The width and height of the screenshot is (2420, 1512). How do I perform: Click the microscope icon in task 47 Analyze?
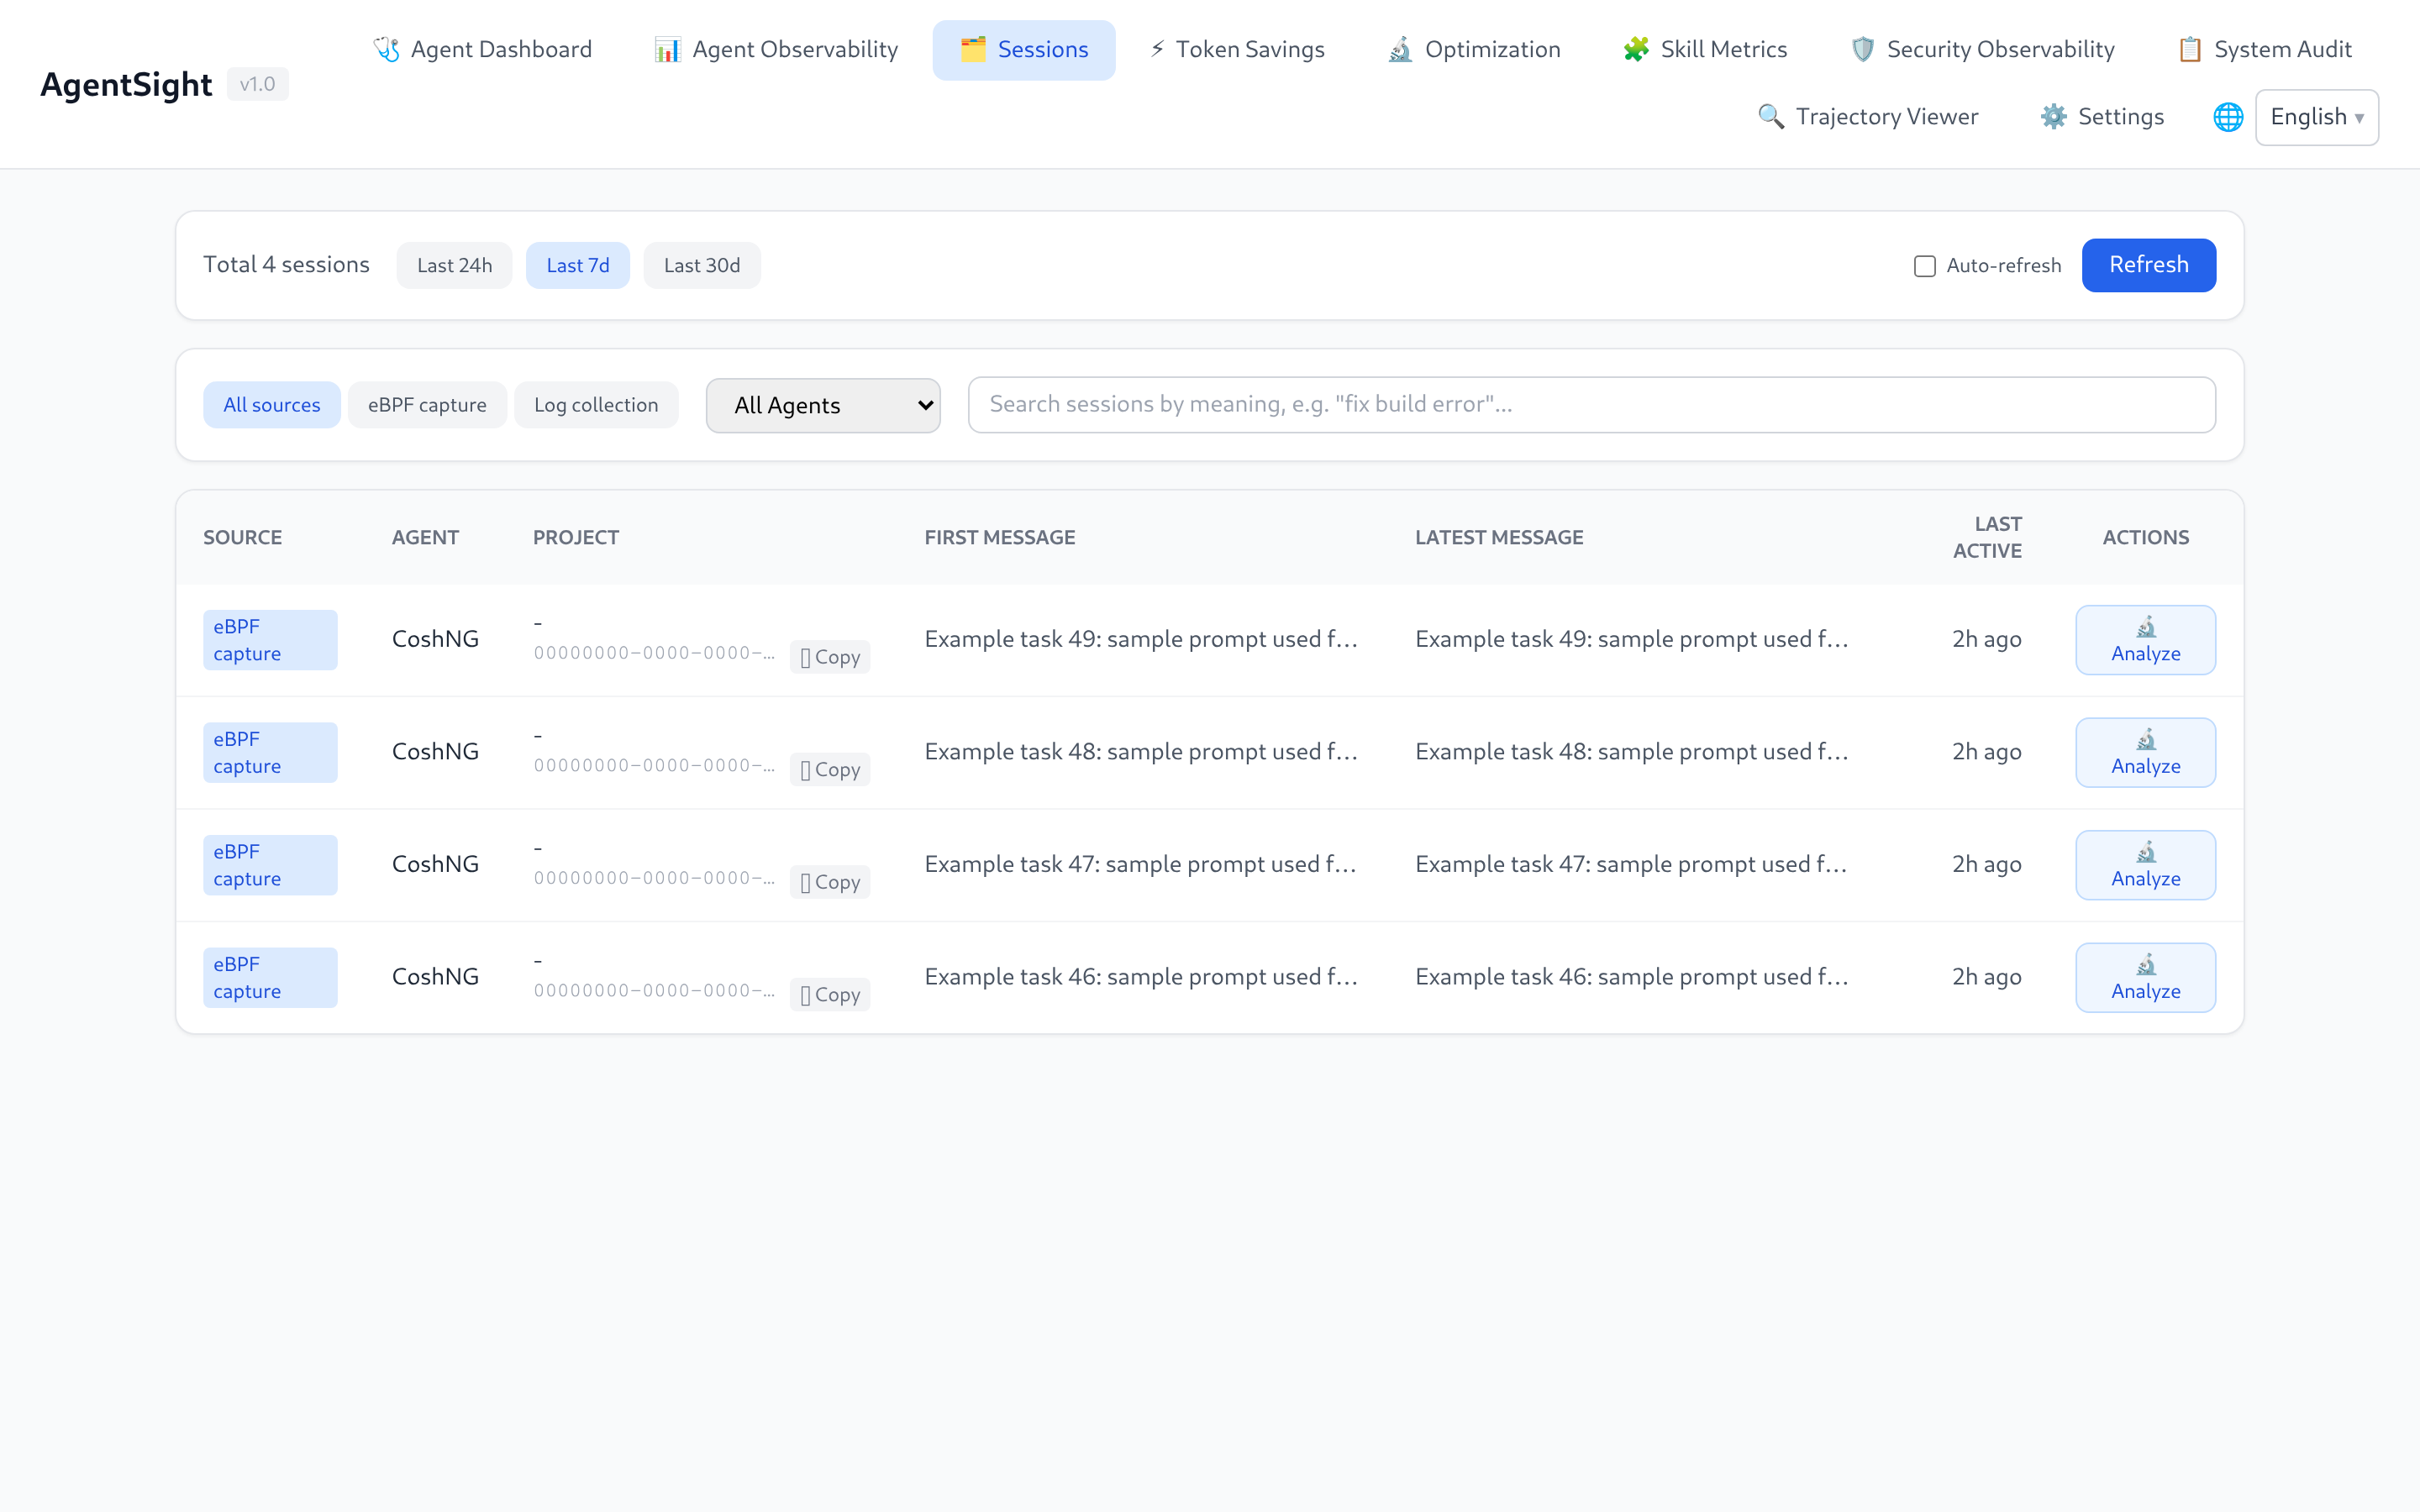2146,852
